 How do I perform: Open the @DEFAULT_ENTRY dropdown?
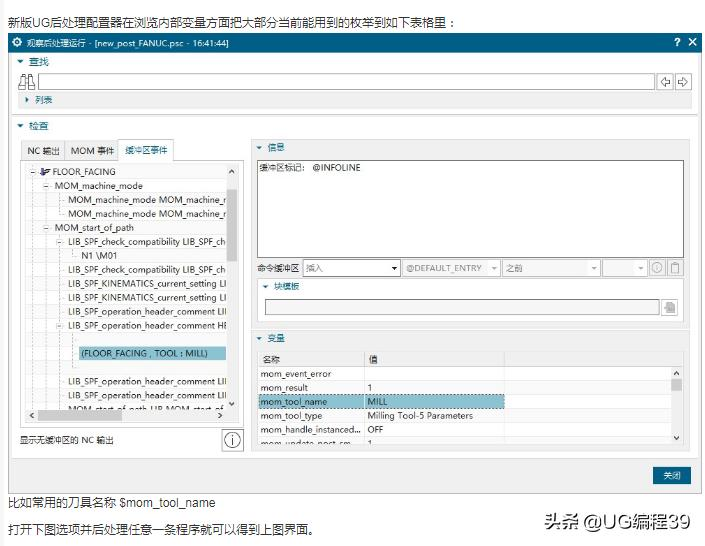[451, 268]
